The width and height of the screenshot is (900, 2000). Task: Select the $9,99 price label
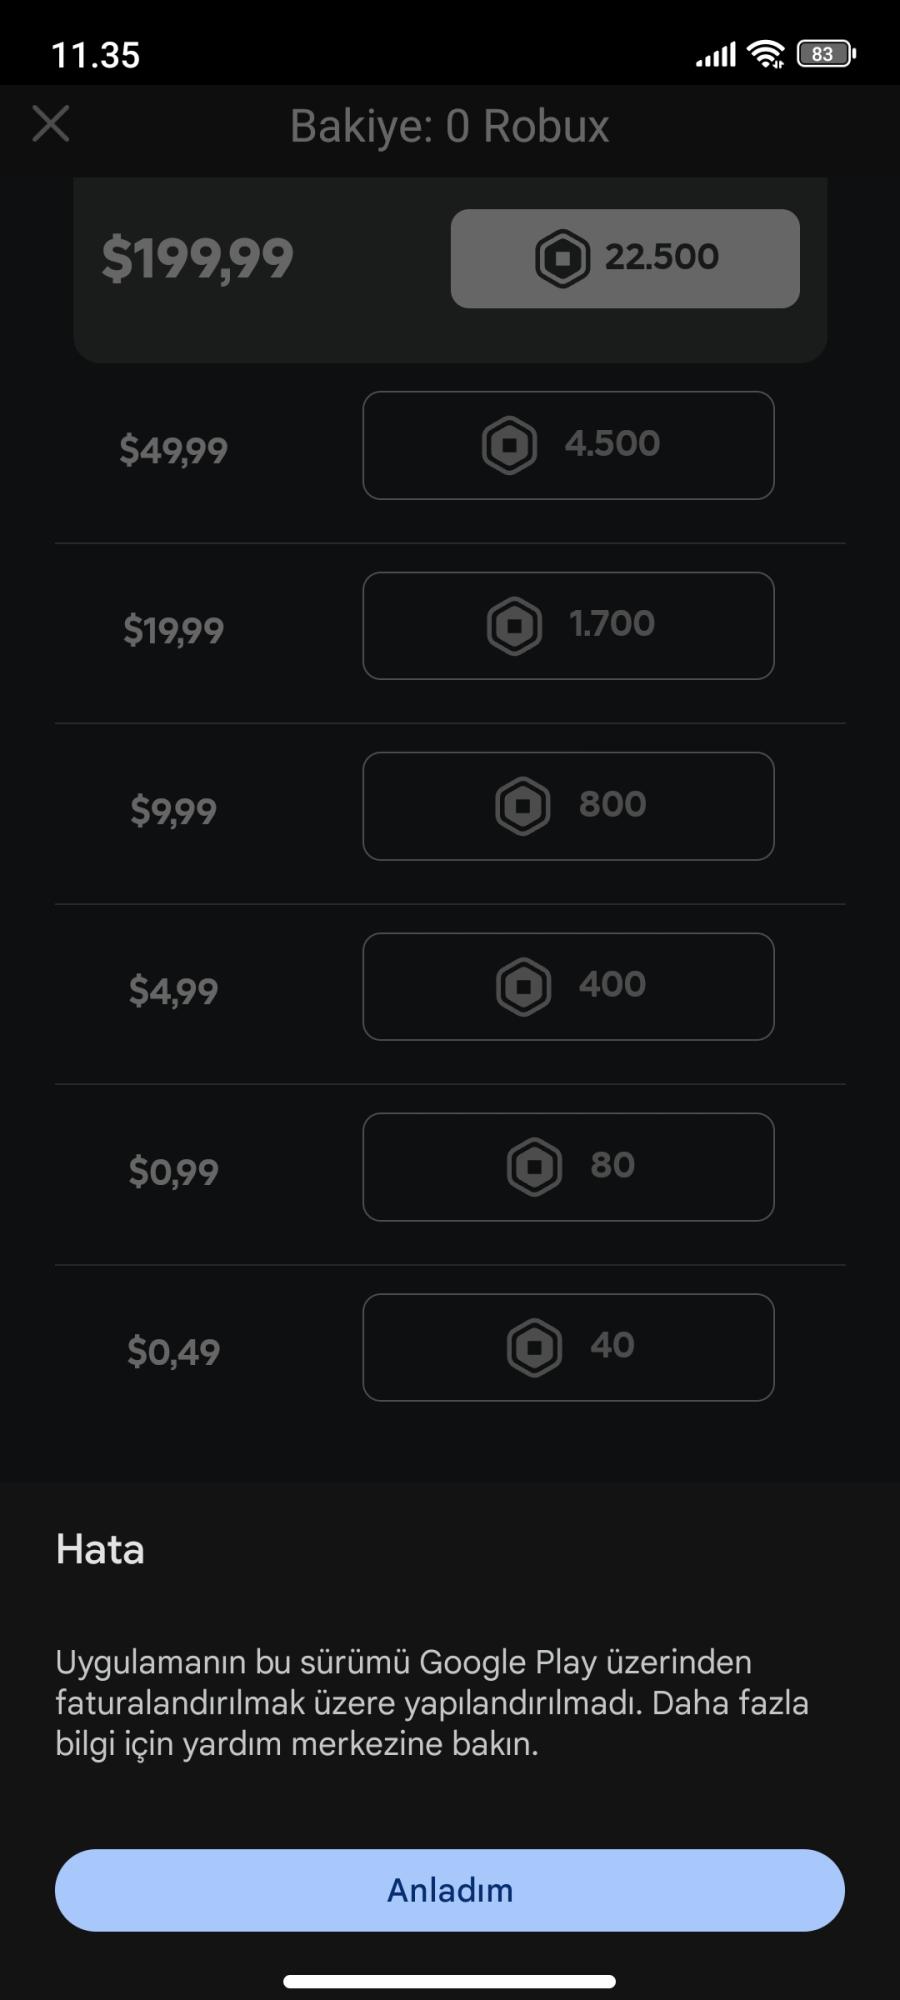point(174,810)
